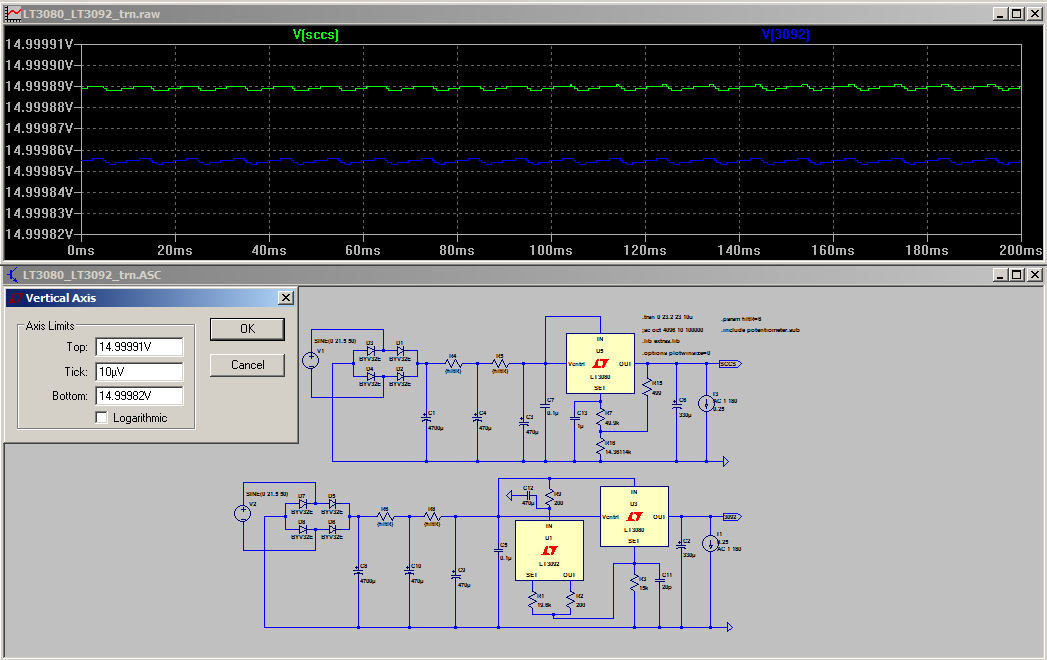Click the 3092 output net label
The image size is (1047, 660).
click(x=732, y=517)
